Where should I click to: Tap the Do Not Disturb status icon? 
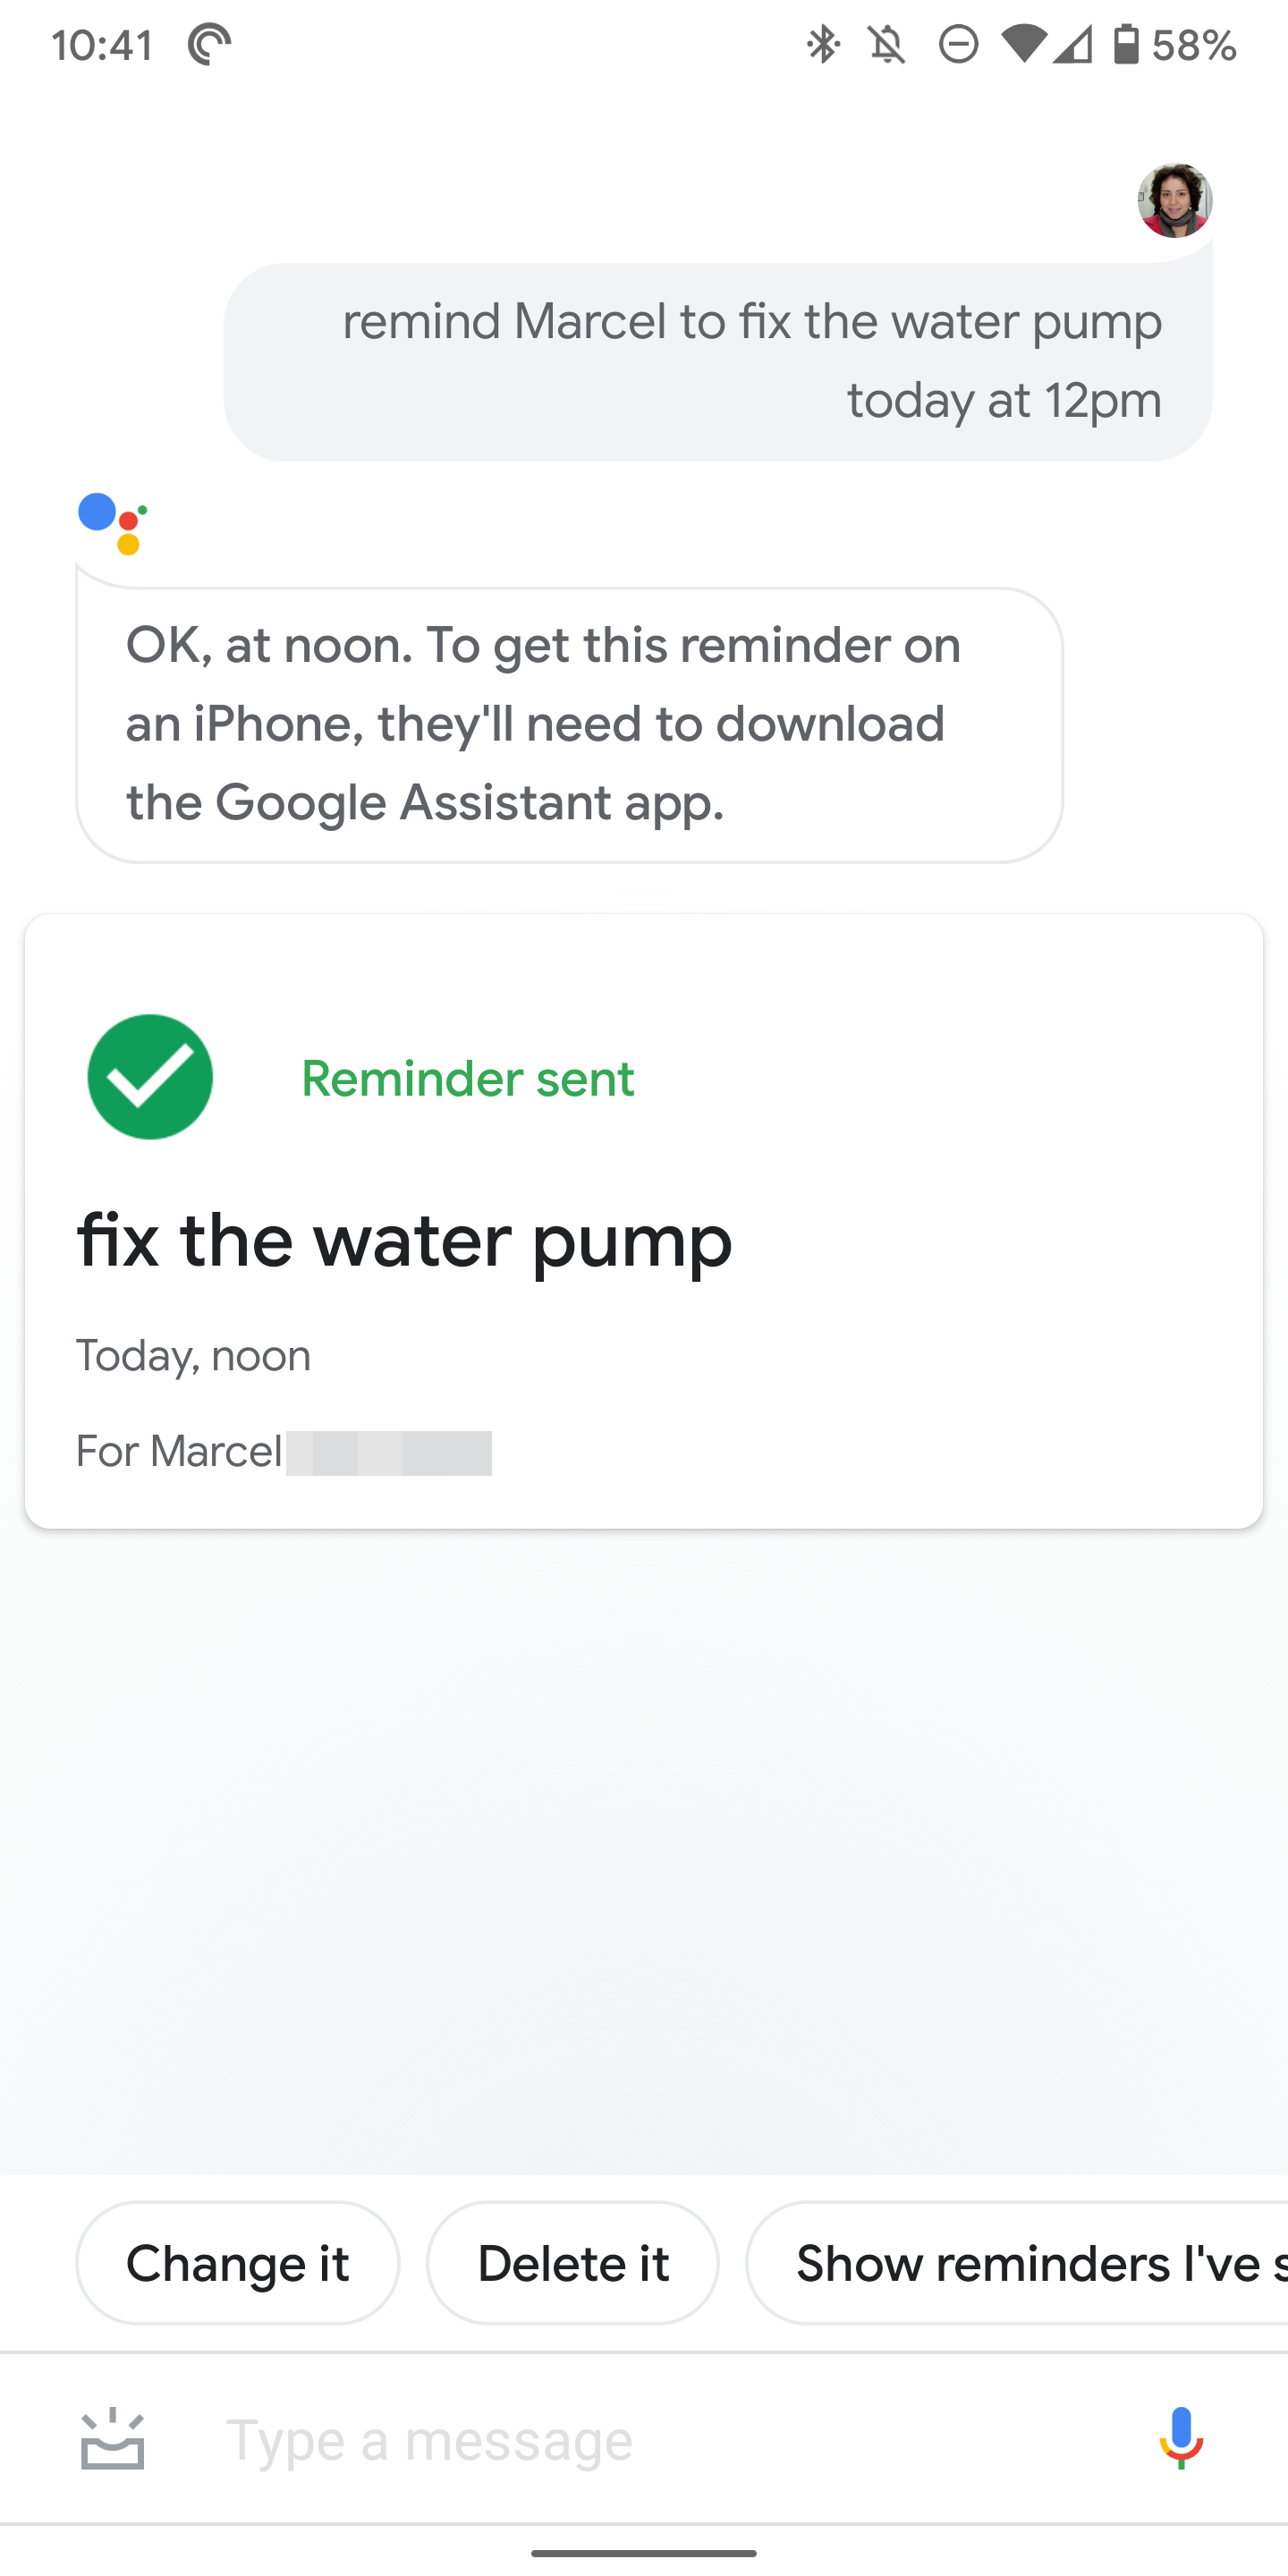(x=958, y=45)
